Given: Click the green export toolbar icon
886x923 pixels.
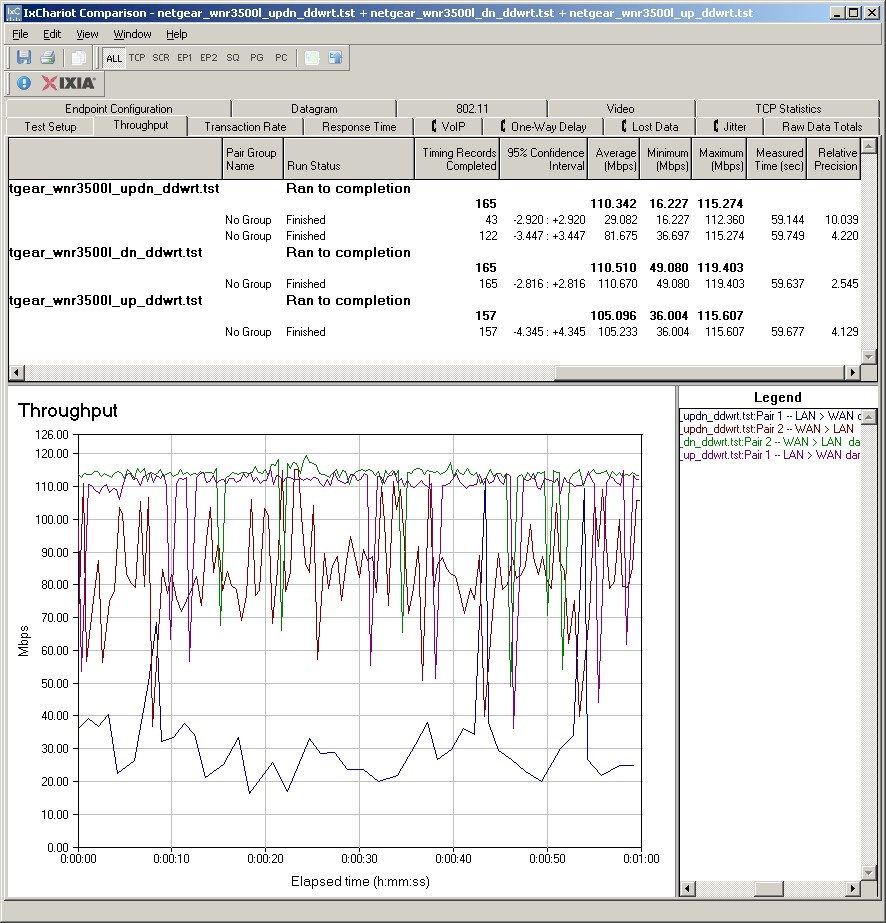Looking at the screenshot, I should [x=312, y=58].
